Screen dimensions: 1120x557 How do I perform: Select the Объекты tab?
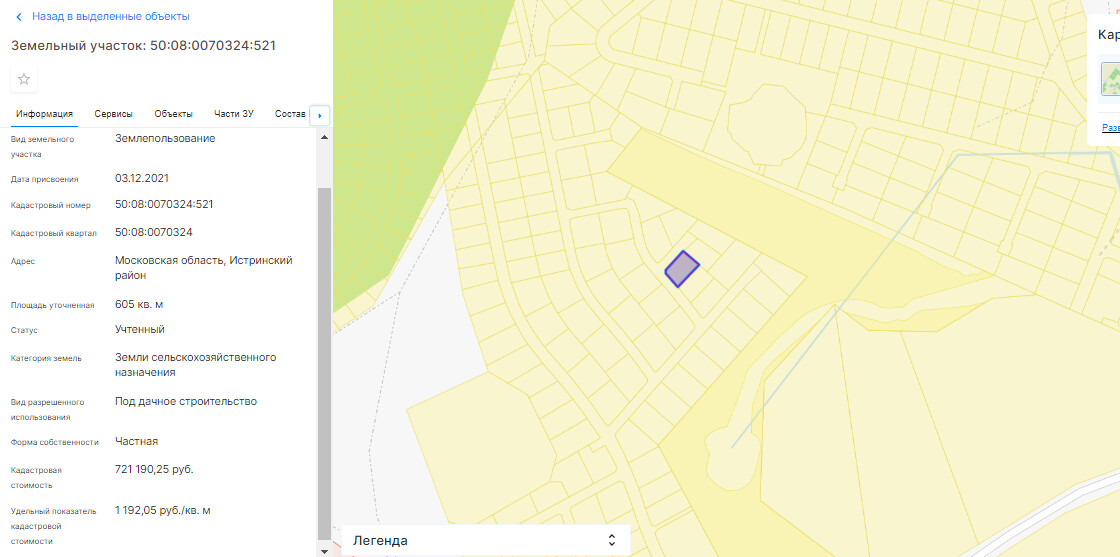(x=173, y=114)
